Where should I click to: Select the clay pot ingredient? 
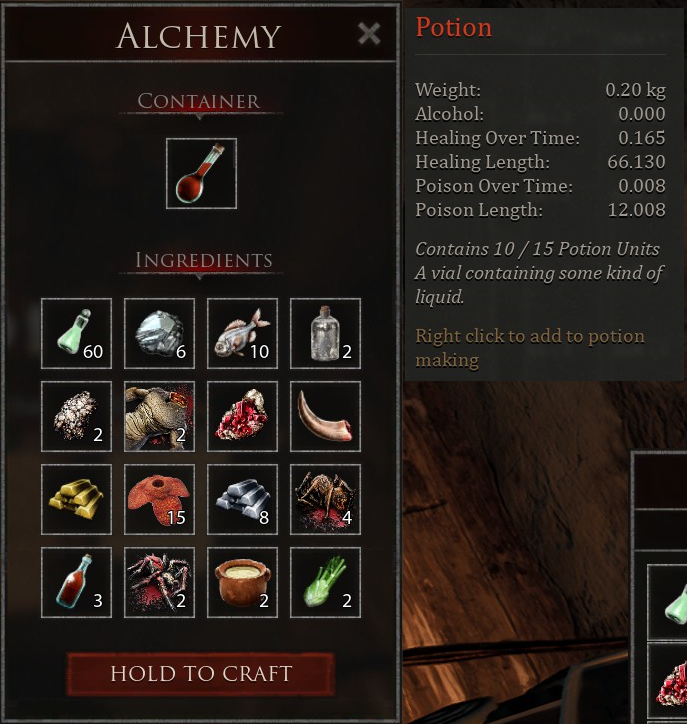(242, 583)
